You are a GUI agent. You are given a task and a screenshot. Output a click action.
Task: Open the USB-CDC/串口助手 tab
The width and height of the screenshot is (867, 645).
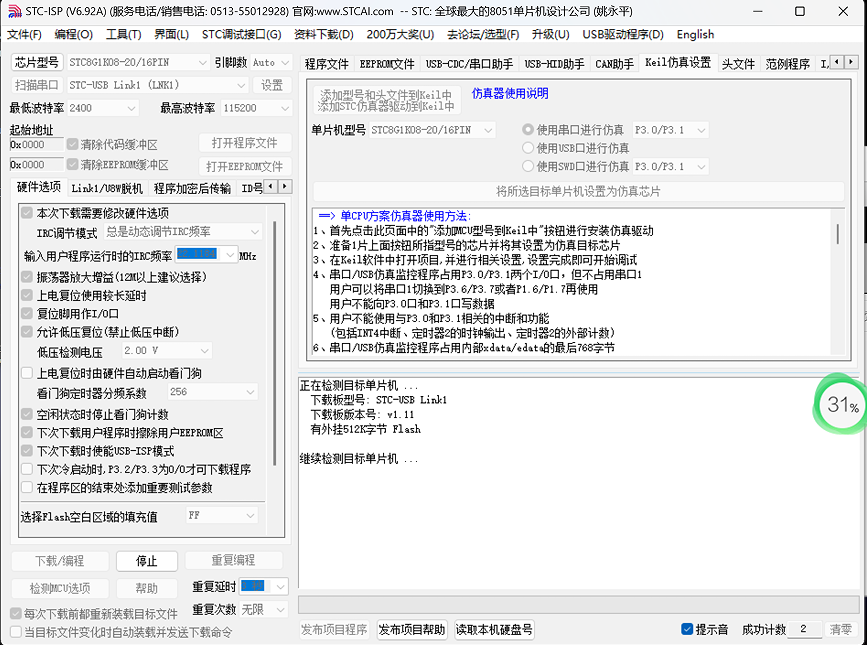(469, 64)
